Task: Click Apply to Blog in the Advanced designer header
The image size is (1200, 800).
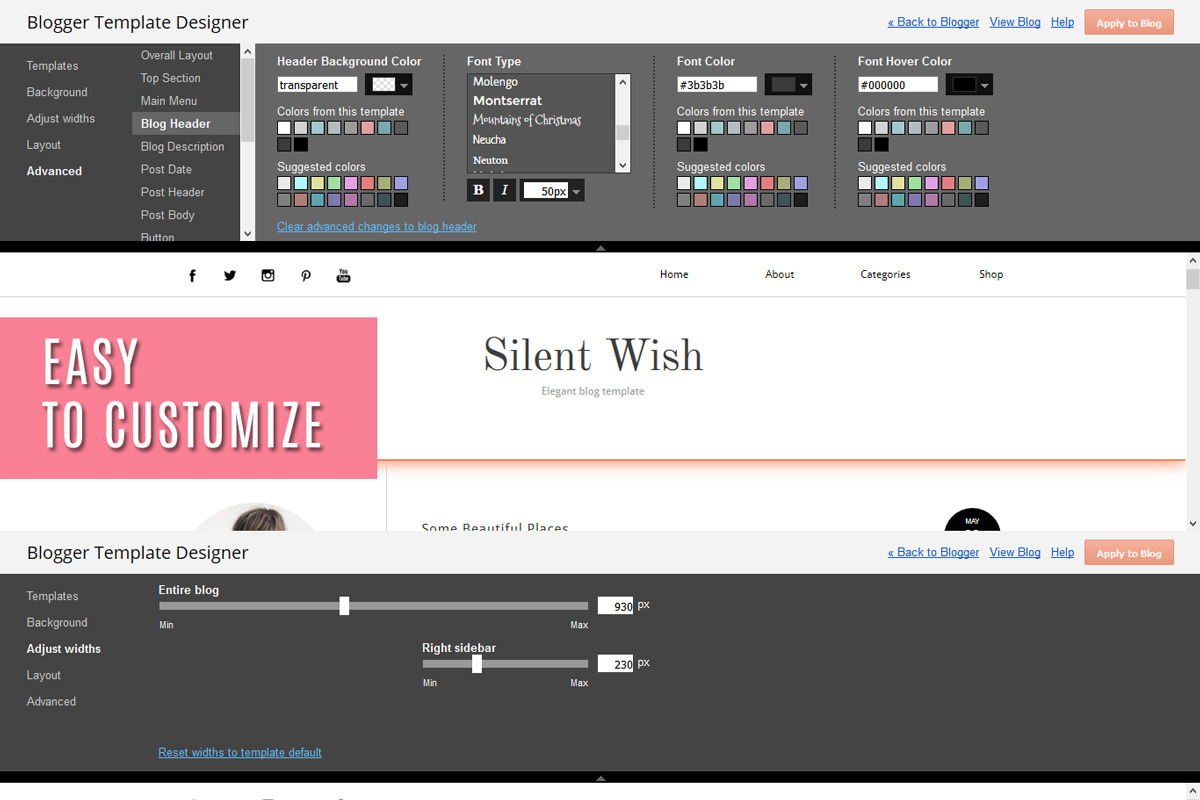Action: pyautogui.click(x=1129, y=23)
